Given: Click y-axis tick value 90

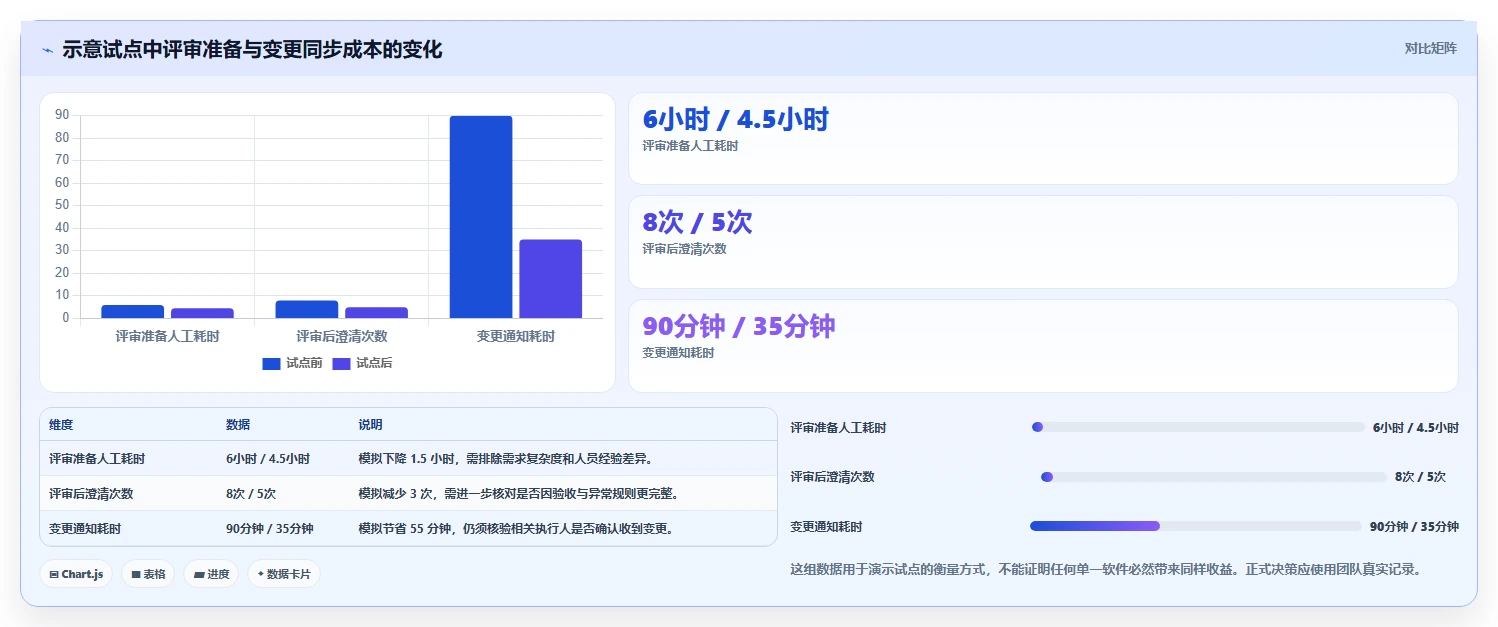Looking at the screenshot, I should coord(62,115).
